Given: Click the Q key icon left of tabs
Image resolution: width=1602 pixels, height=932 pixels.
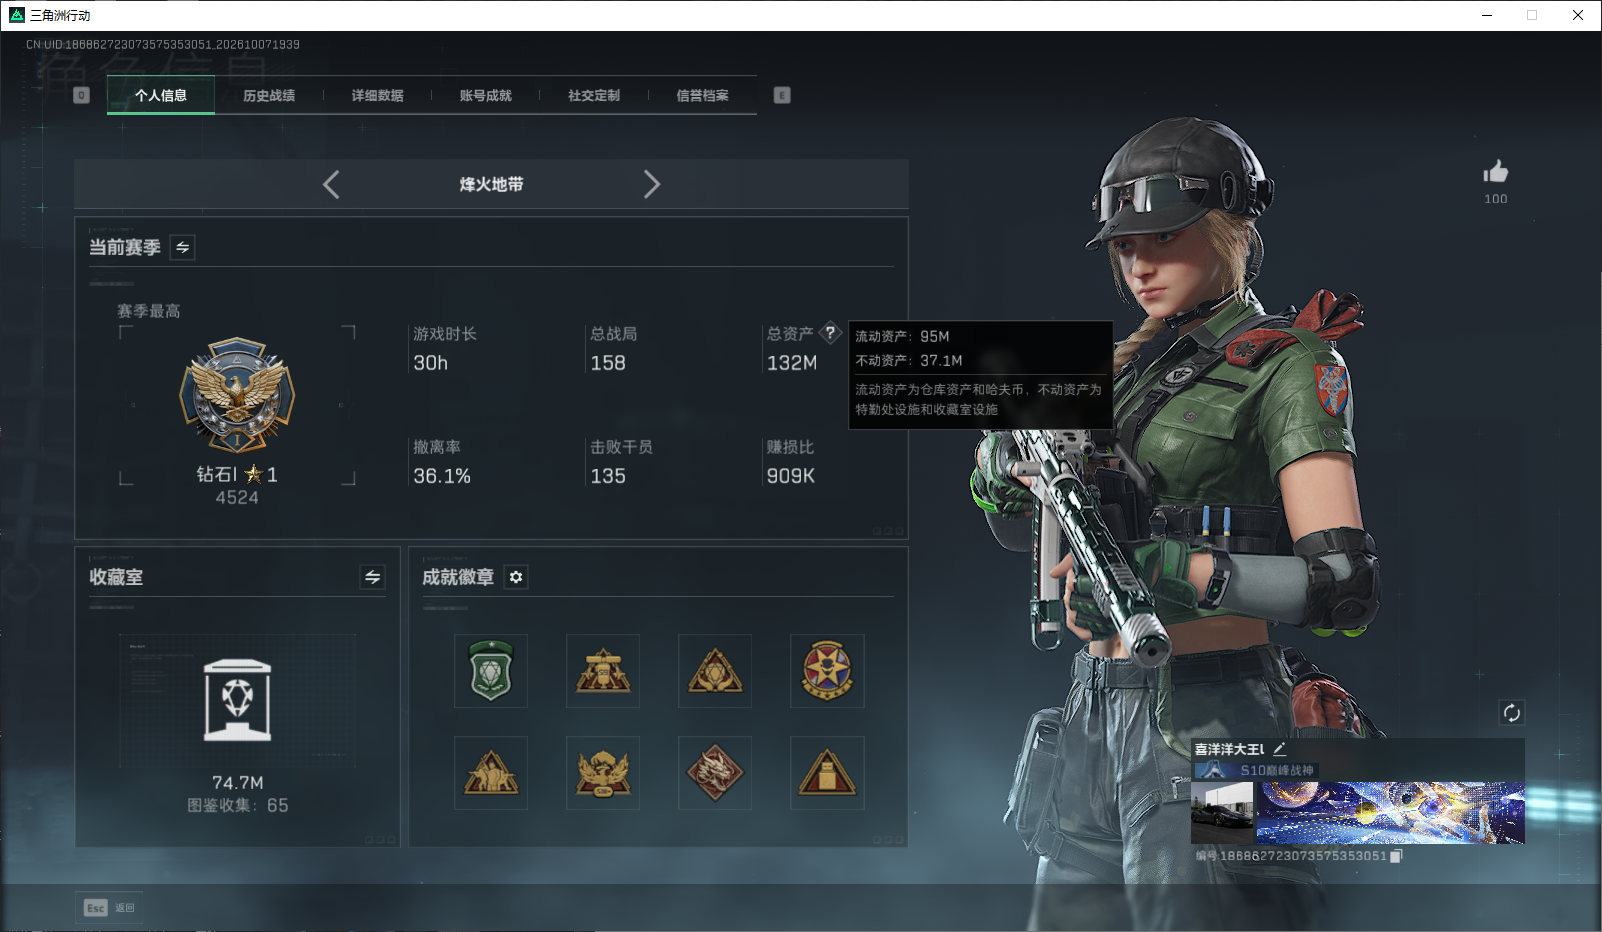Looking at the screenshot, I should pos(82,95).
